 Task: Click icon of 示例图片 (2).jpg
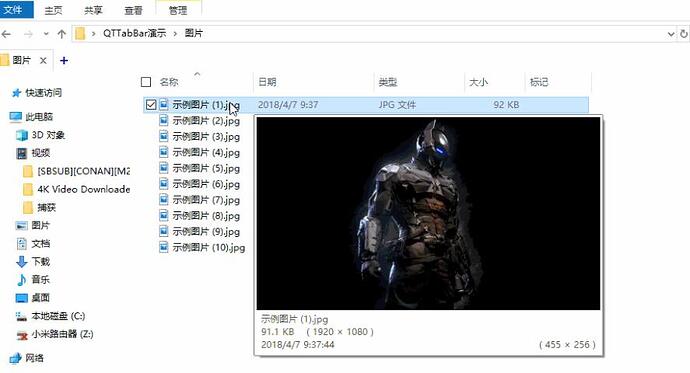click(164, 121)
